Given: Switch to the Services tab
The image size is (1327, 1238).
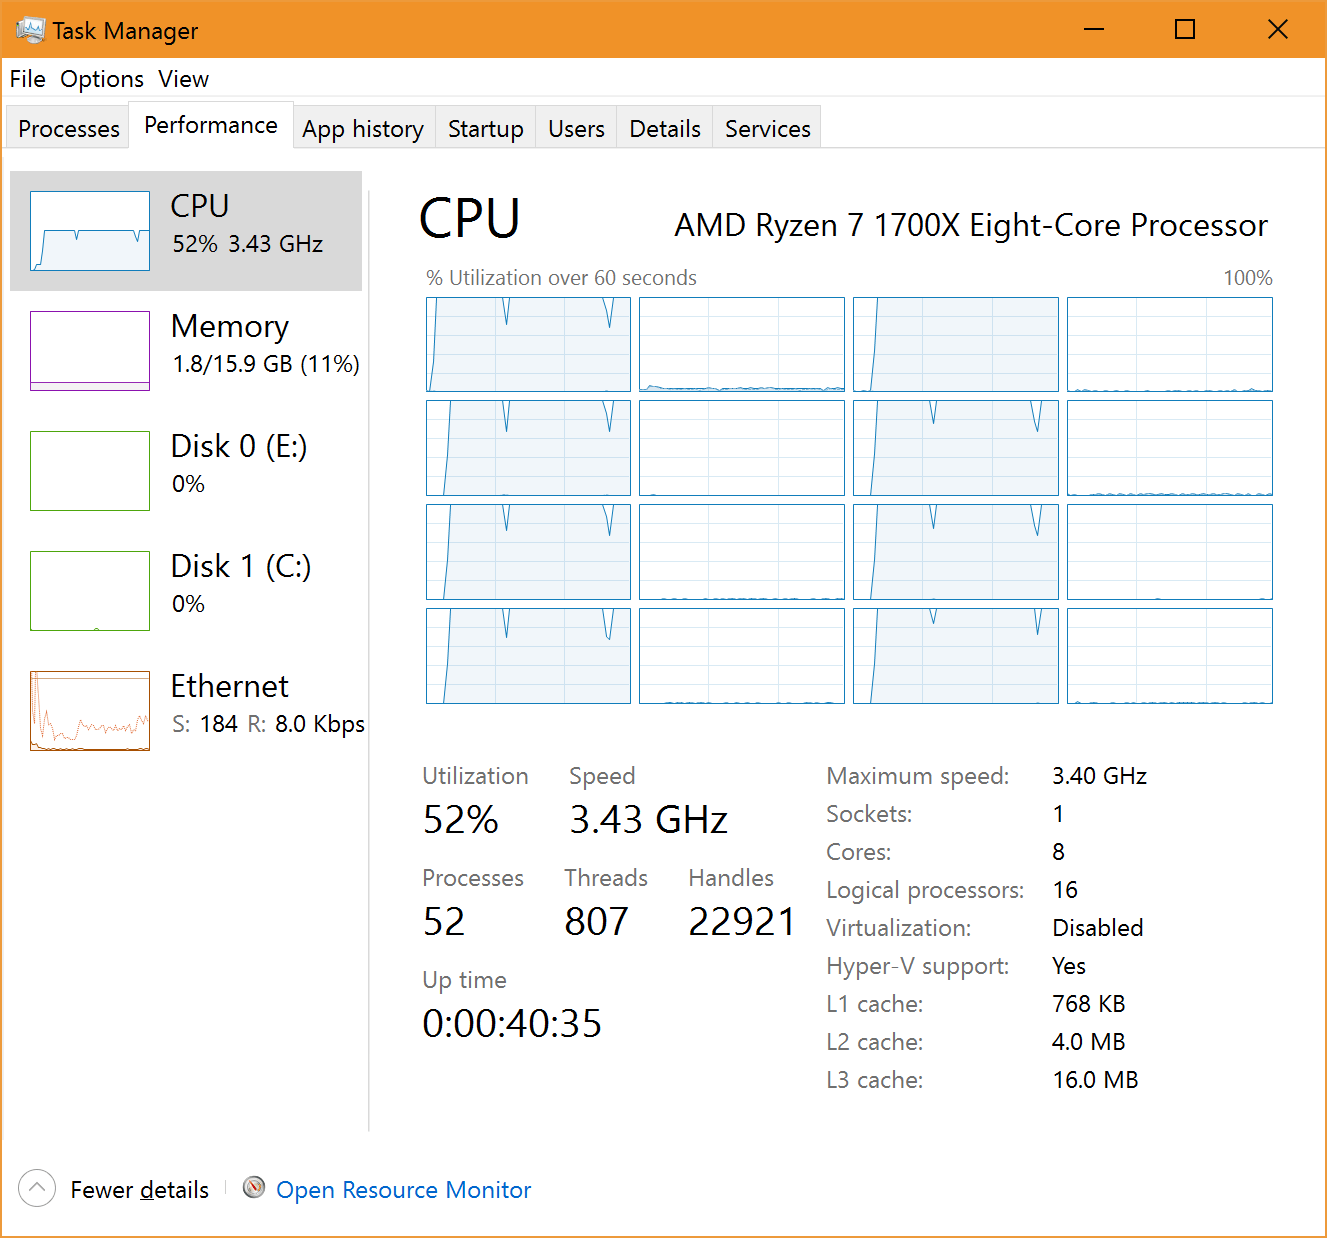Looking at the screenshot, I should tap(768, 128).
